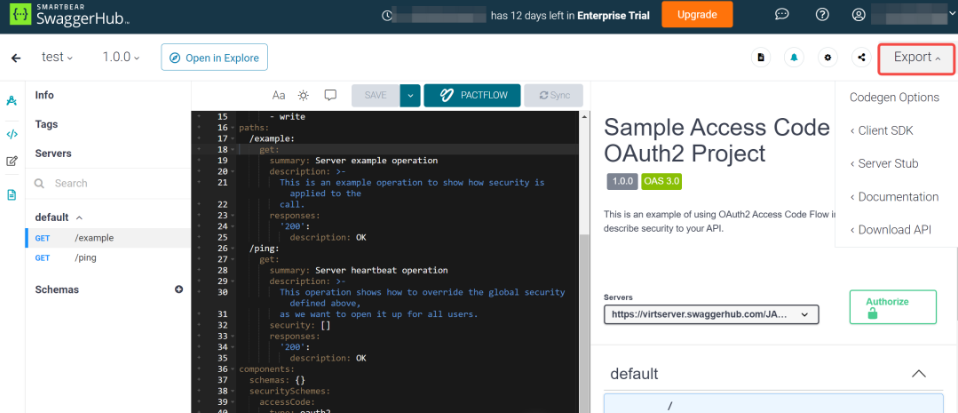
Task: Click the 1.0.0 version badge in preview
Action: click(x=623, y=182)
